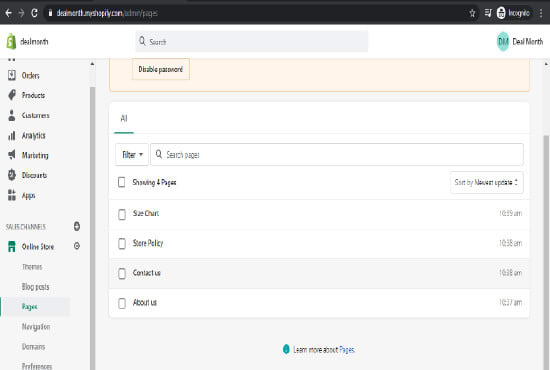Click the Analytics bar chart icon
Screen dimensions: 550x370
click(x=12, y=135)
